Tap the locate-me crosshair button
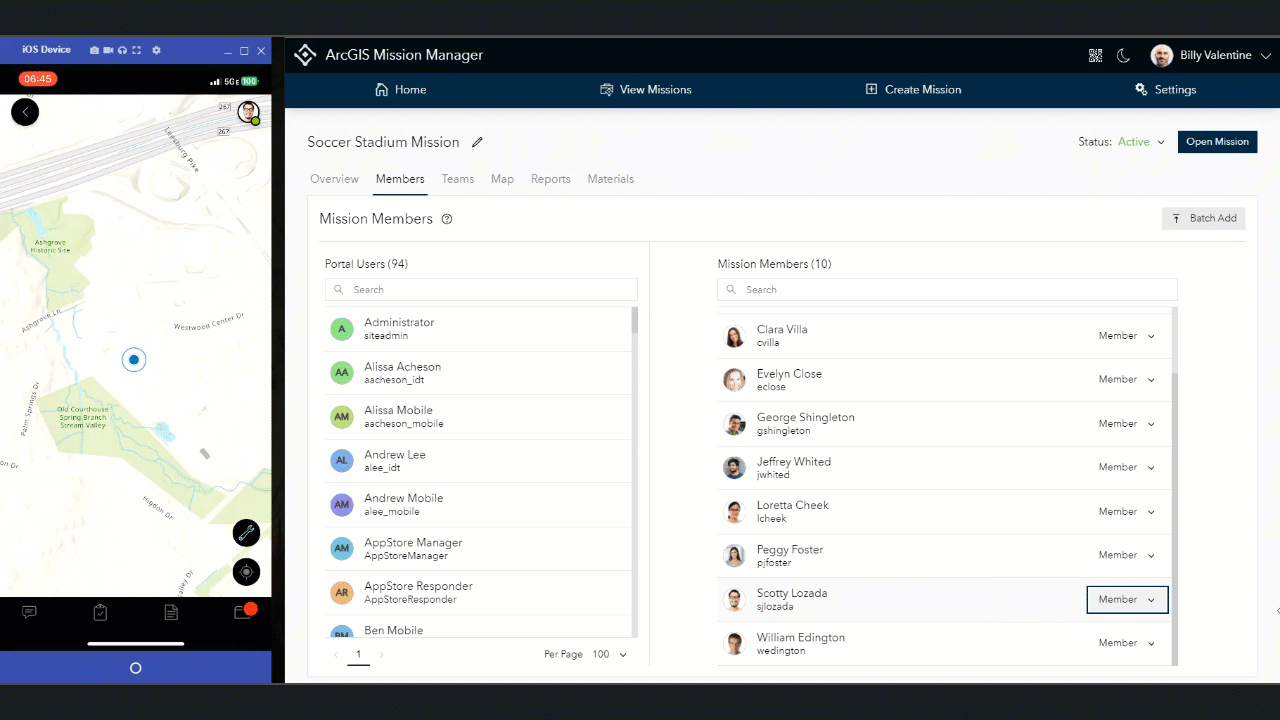Viewport: 1280px width, 720px height. (x=246, y=572)
